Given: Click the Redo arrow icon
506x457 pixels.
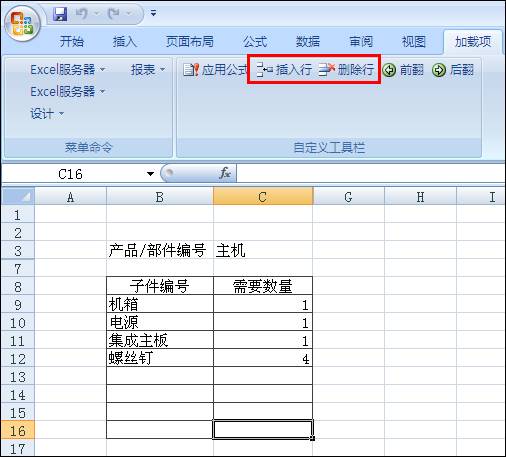Looking at the screenshot, I should (114, 14).
